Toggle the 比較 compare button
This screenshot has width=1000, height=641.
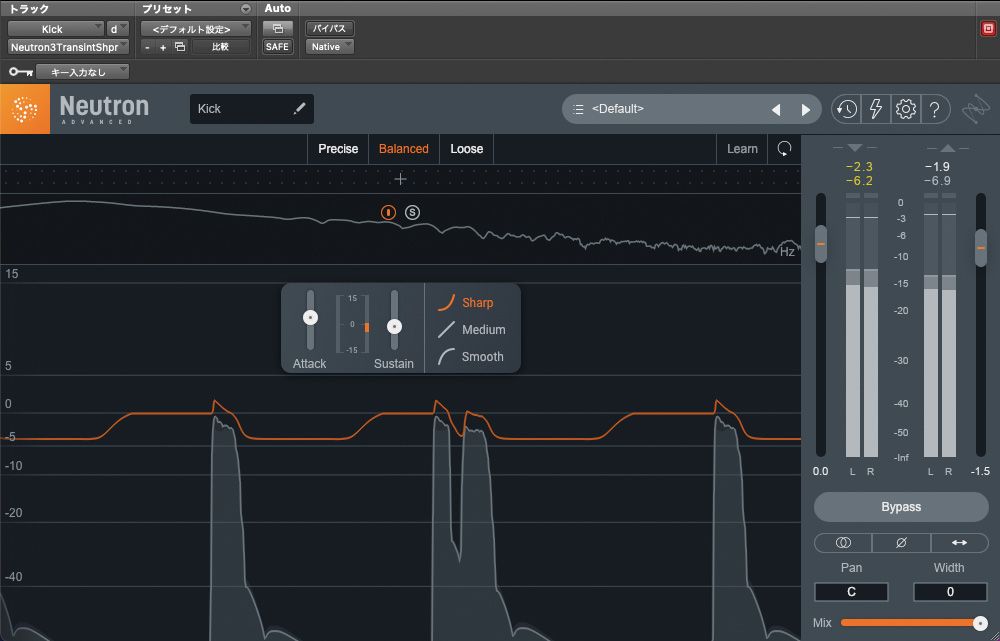tap(221, 47)
